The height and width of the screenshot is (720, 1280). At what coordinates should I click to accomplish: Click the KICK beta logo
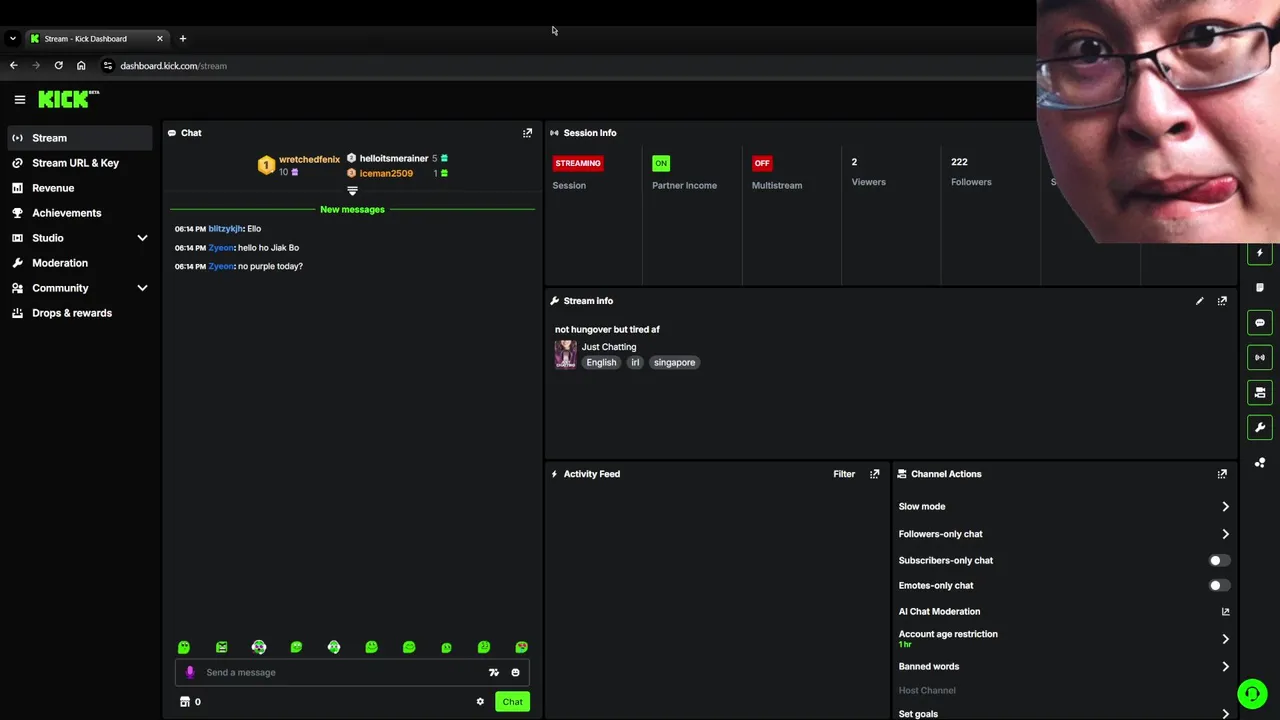(68, 99)
